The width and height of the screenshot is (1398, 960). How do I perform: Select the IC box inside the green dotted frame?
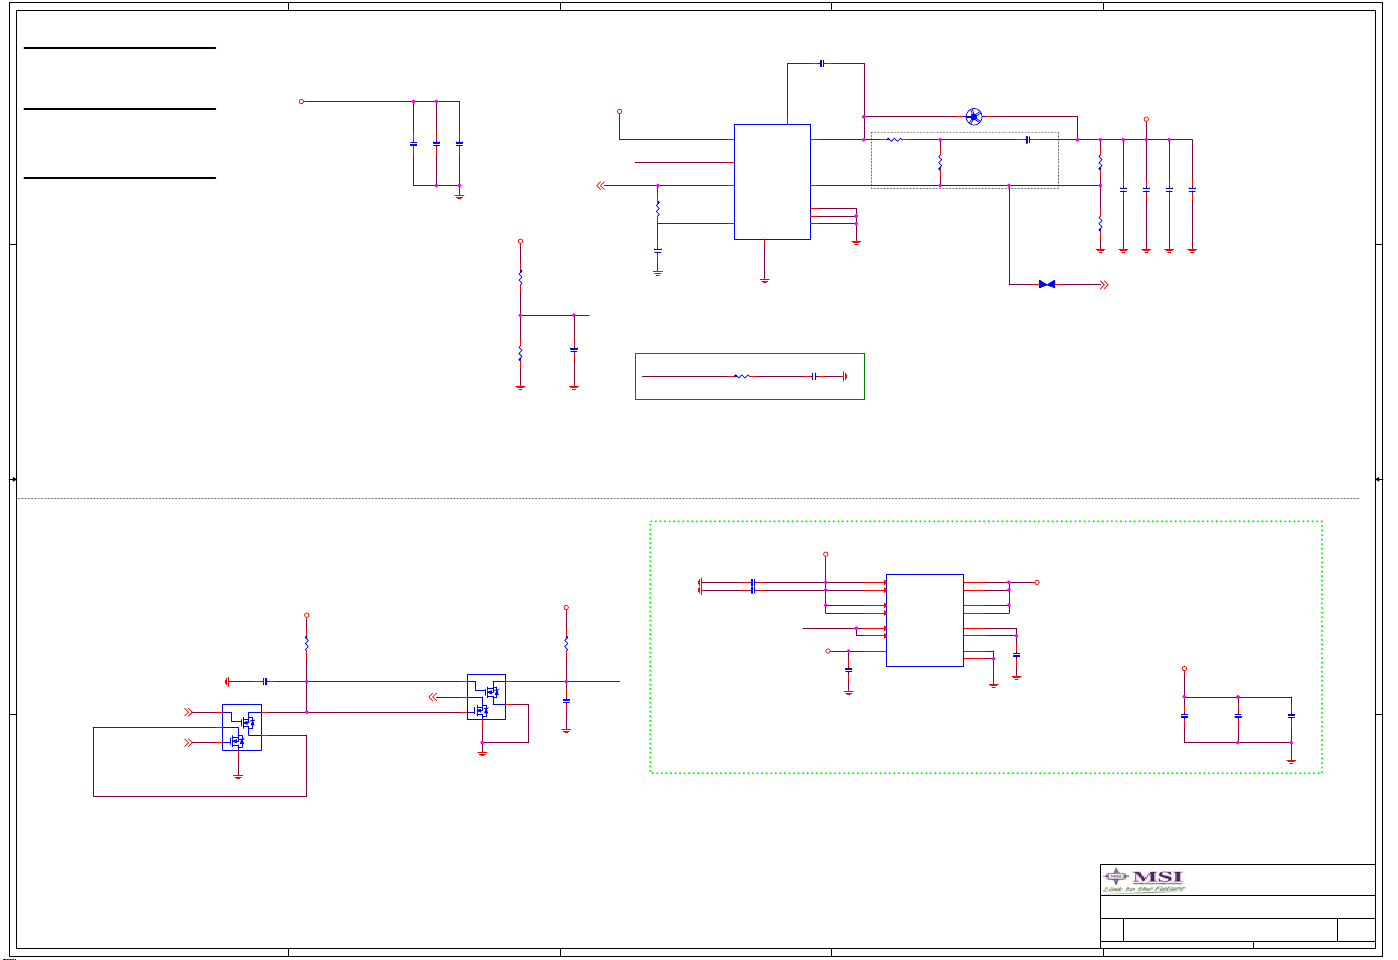[925, 620]
